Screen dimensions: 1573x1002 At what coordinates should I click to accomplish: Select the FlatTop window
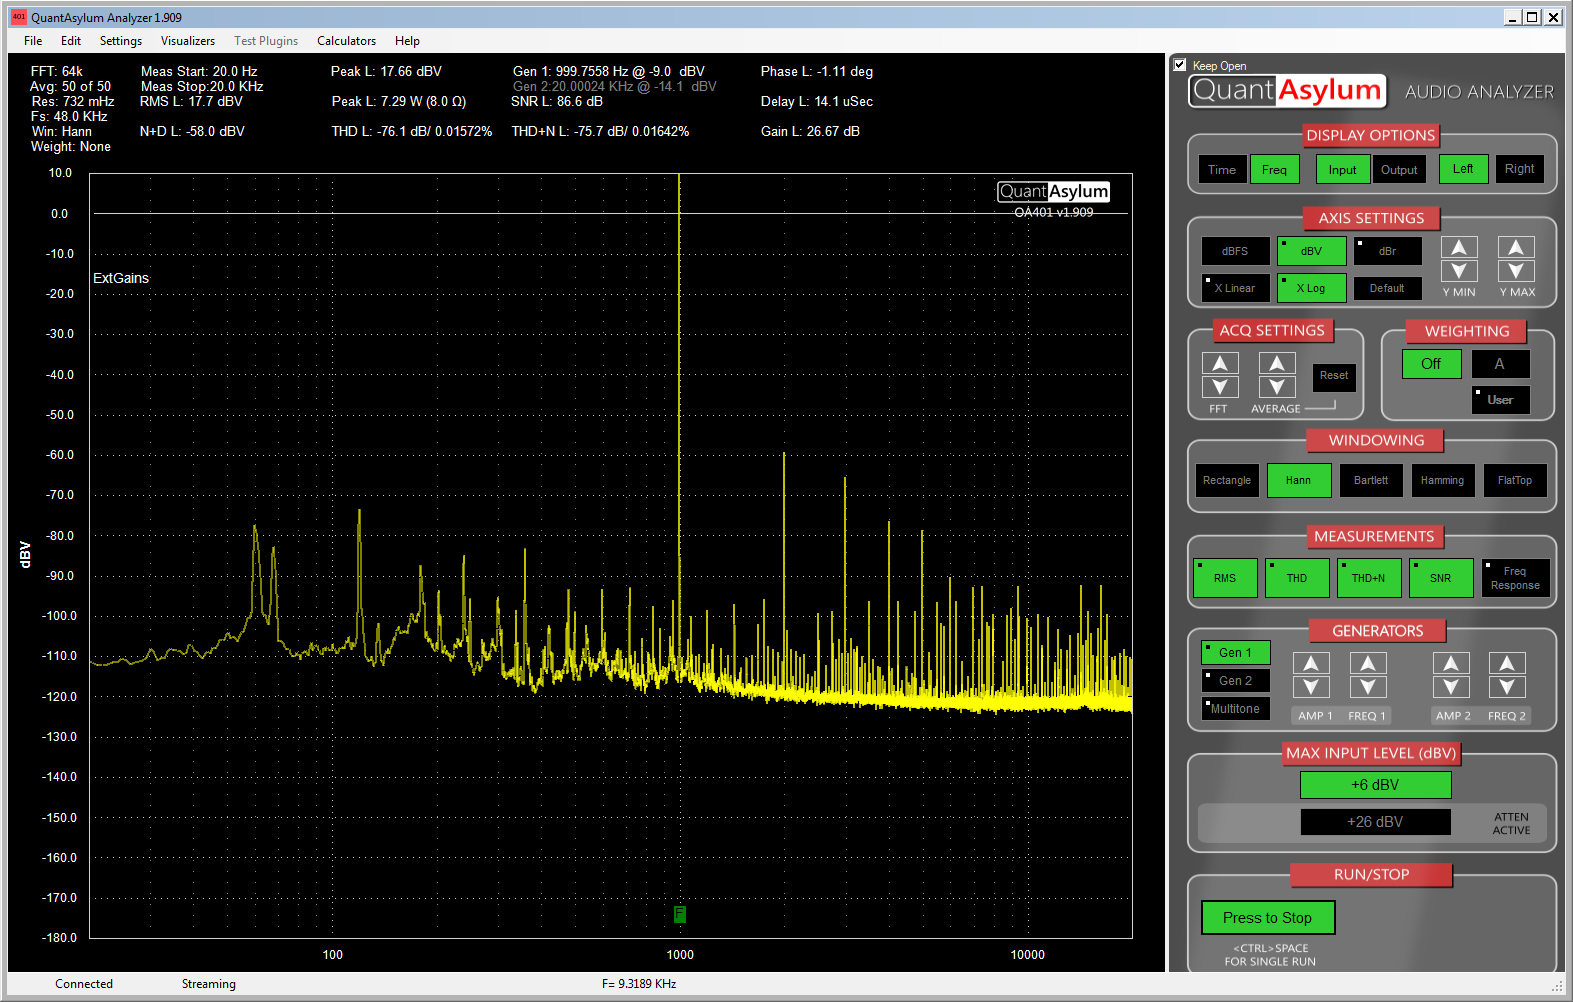(1515, 480)
